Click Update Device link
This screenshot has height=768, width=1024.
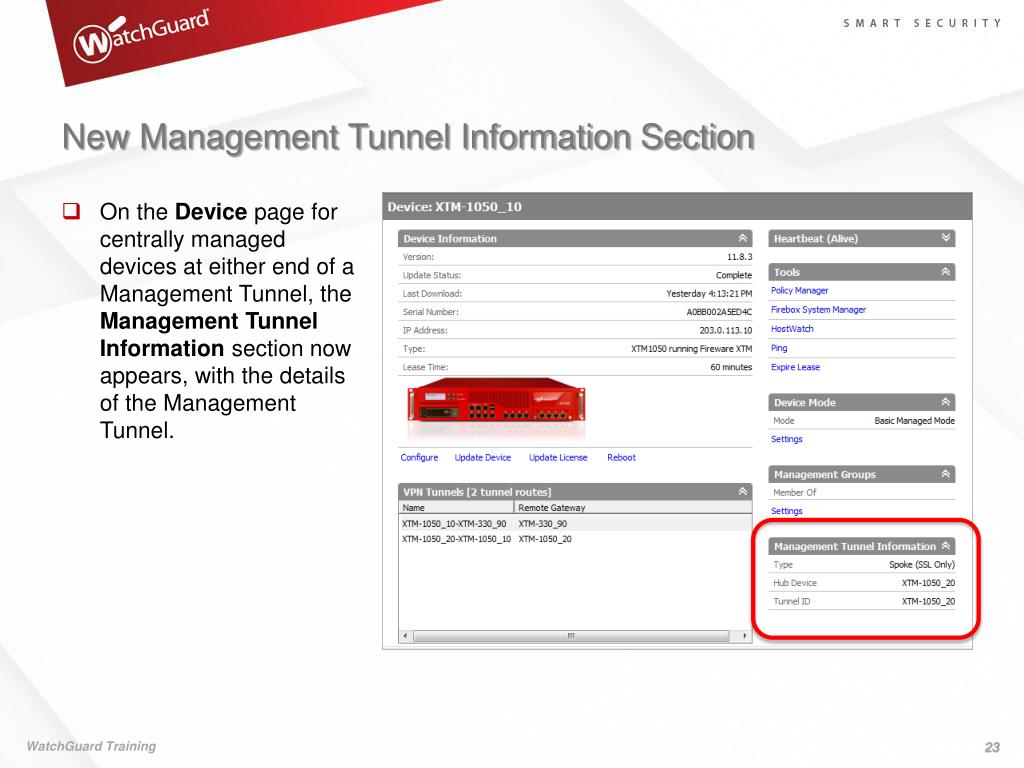pyautogui.click(x=483, y=458)
